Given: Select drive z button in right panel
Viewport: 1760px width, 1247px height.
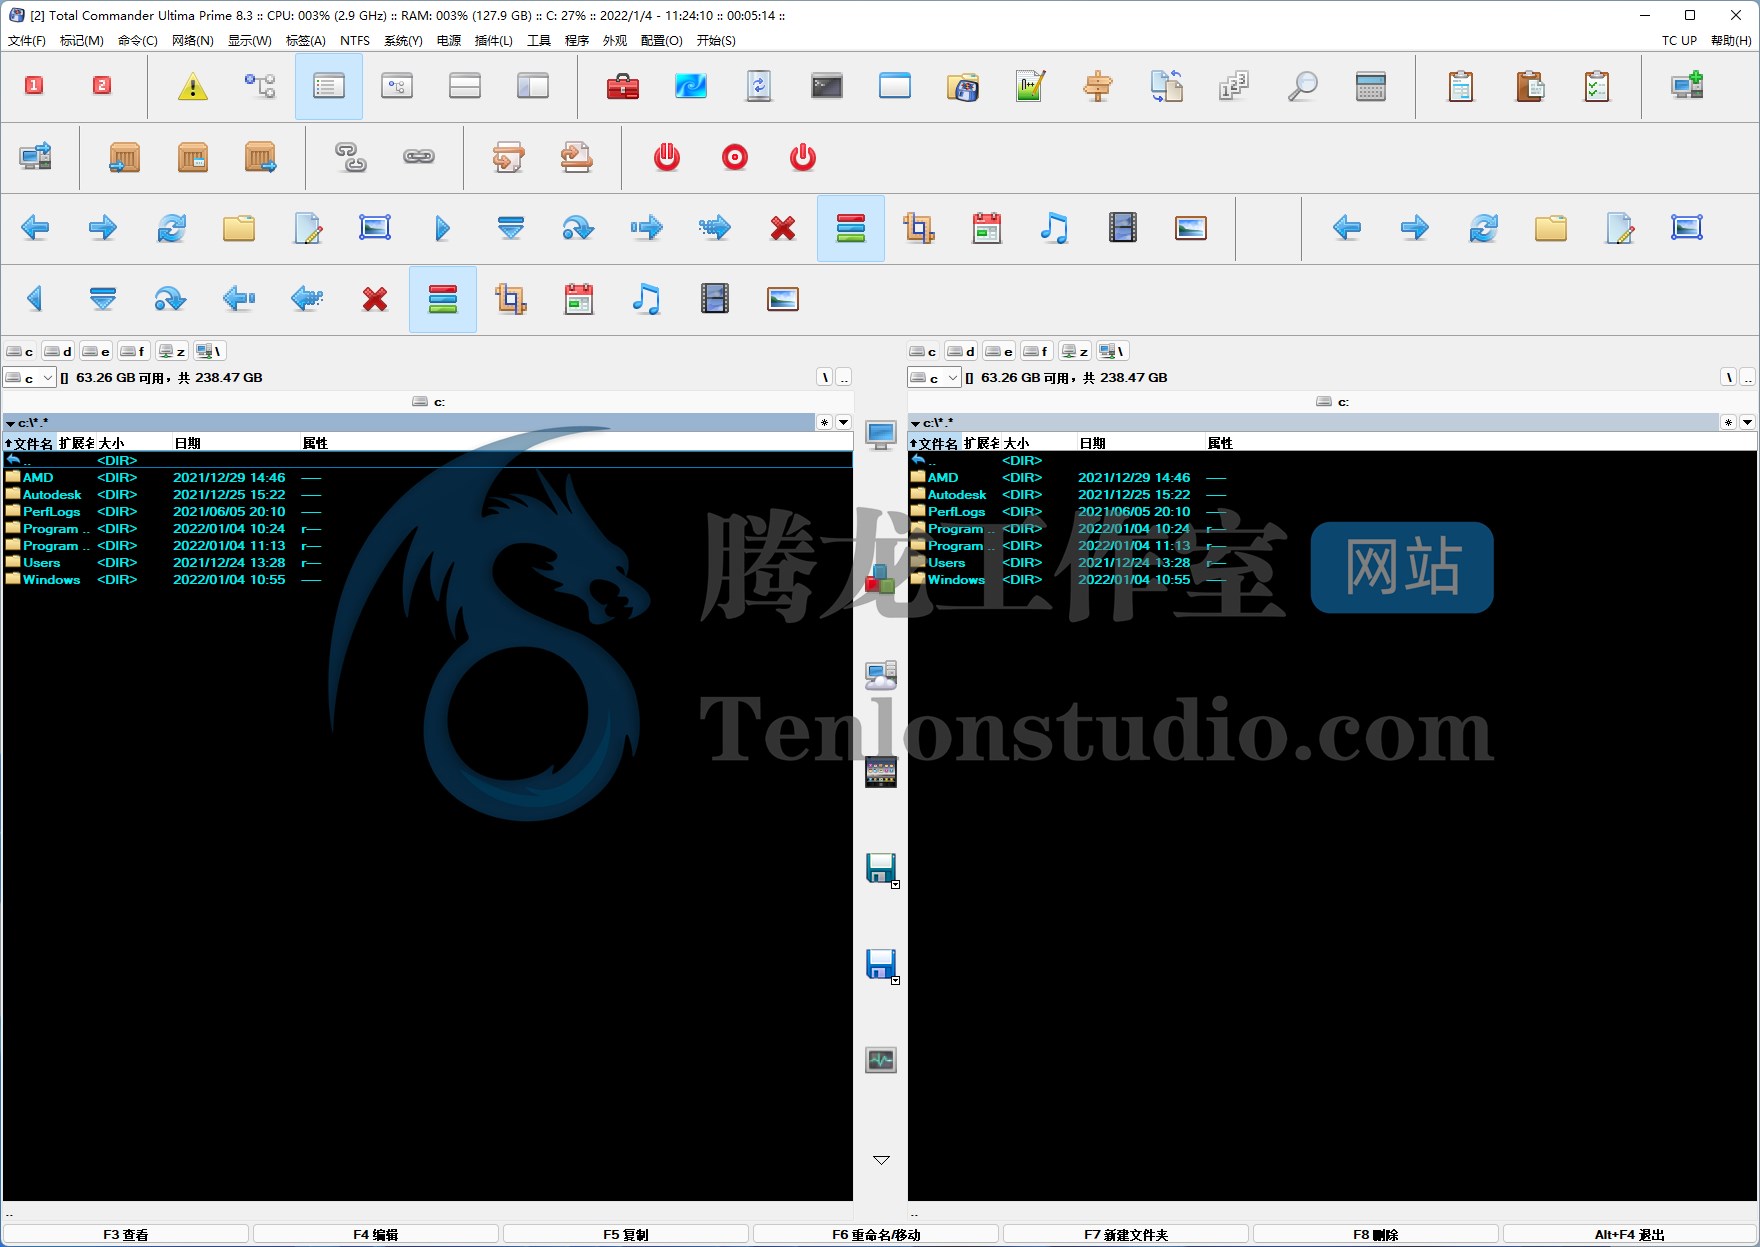Looking at the screenshot, I should pyautogui.click(x=1075, y=351).
